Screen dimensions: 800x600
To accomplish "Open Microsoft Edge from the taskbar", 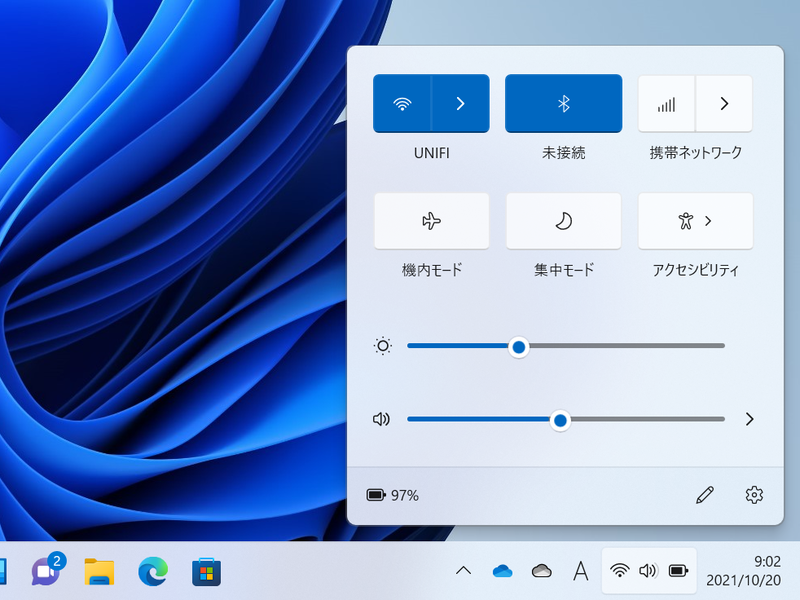I will click(152, 571).
